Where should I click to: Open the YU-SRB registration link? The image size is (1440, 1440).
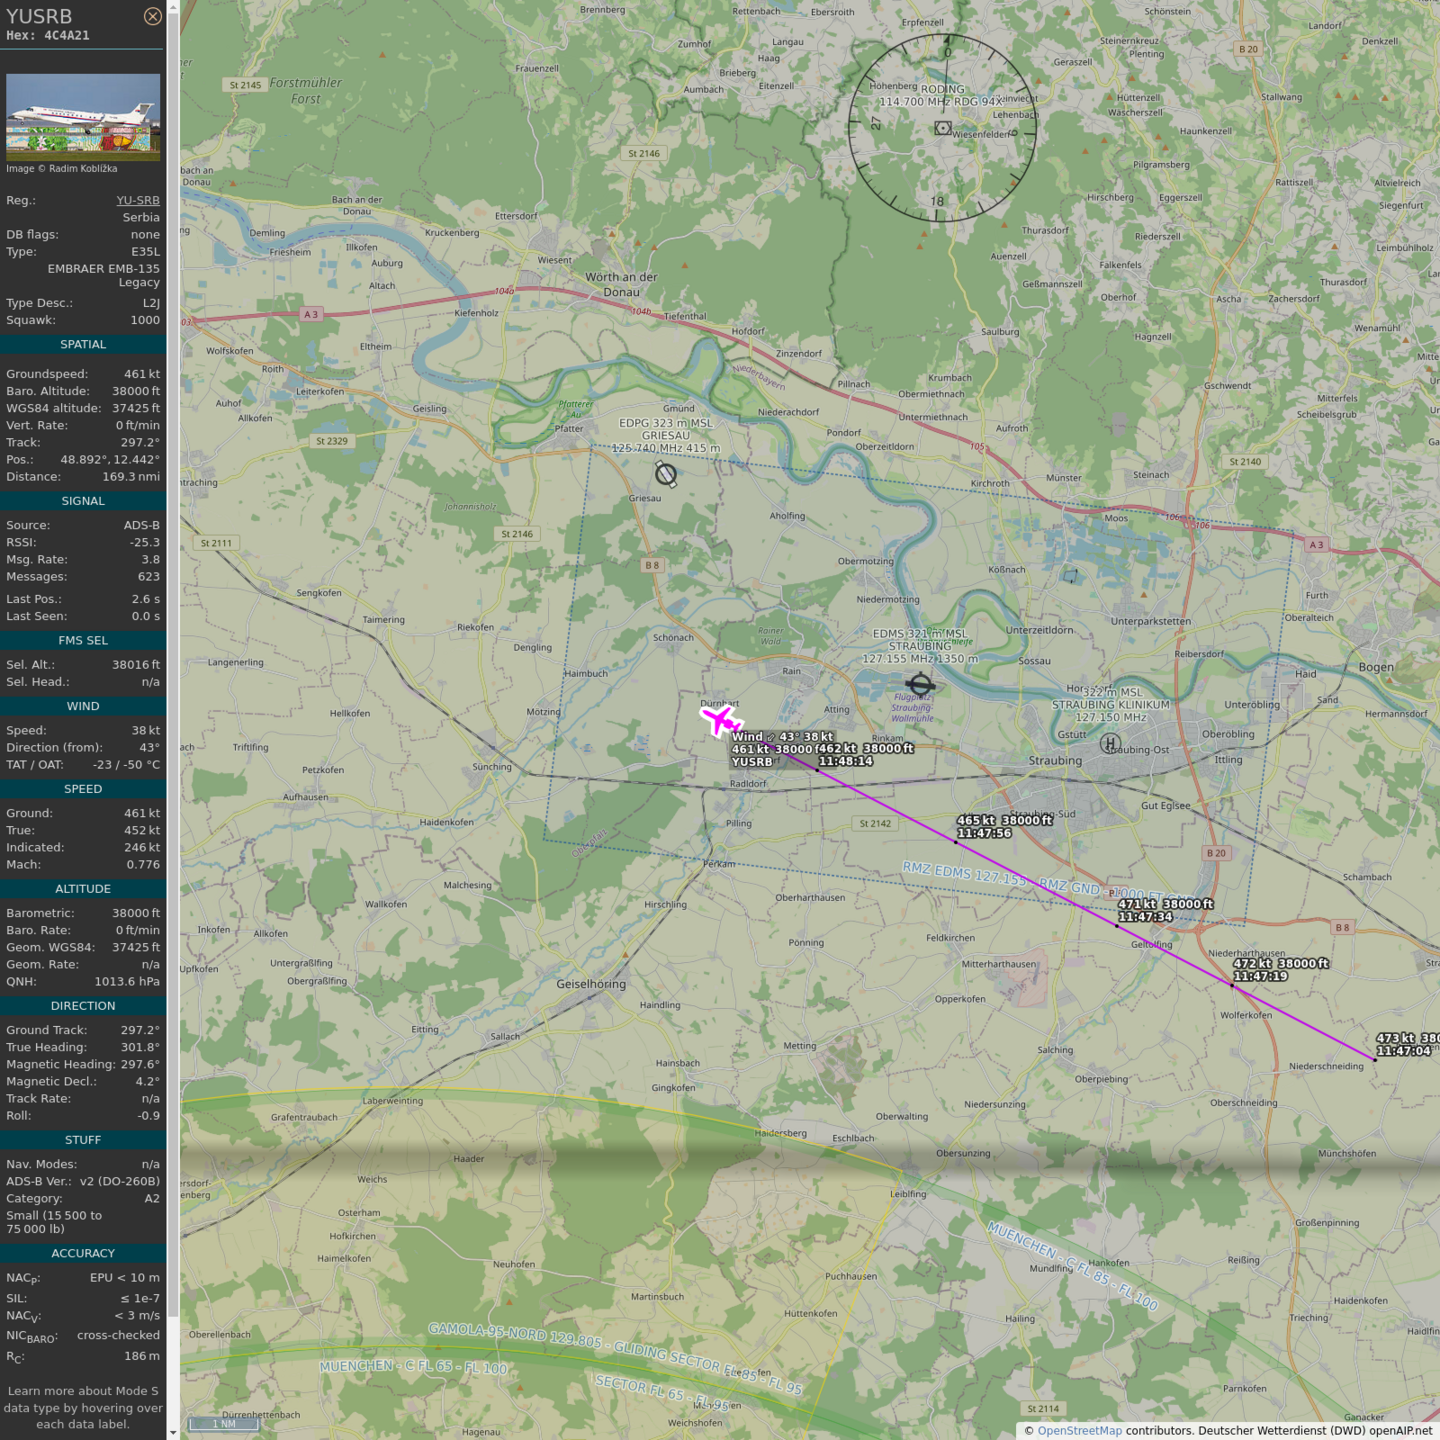coord(138,200)
